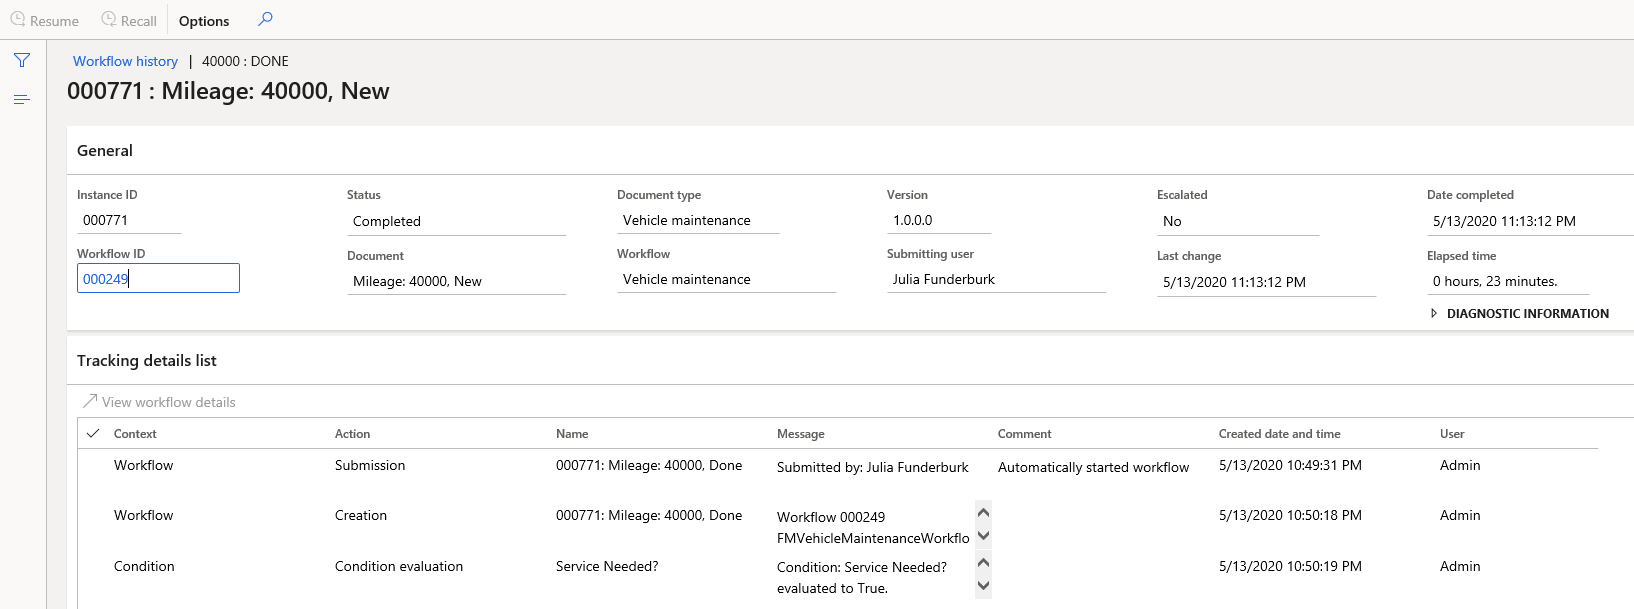Click the Status Completed field
The width and height of the screenshot is (1634, 609).
(455, 221)
